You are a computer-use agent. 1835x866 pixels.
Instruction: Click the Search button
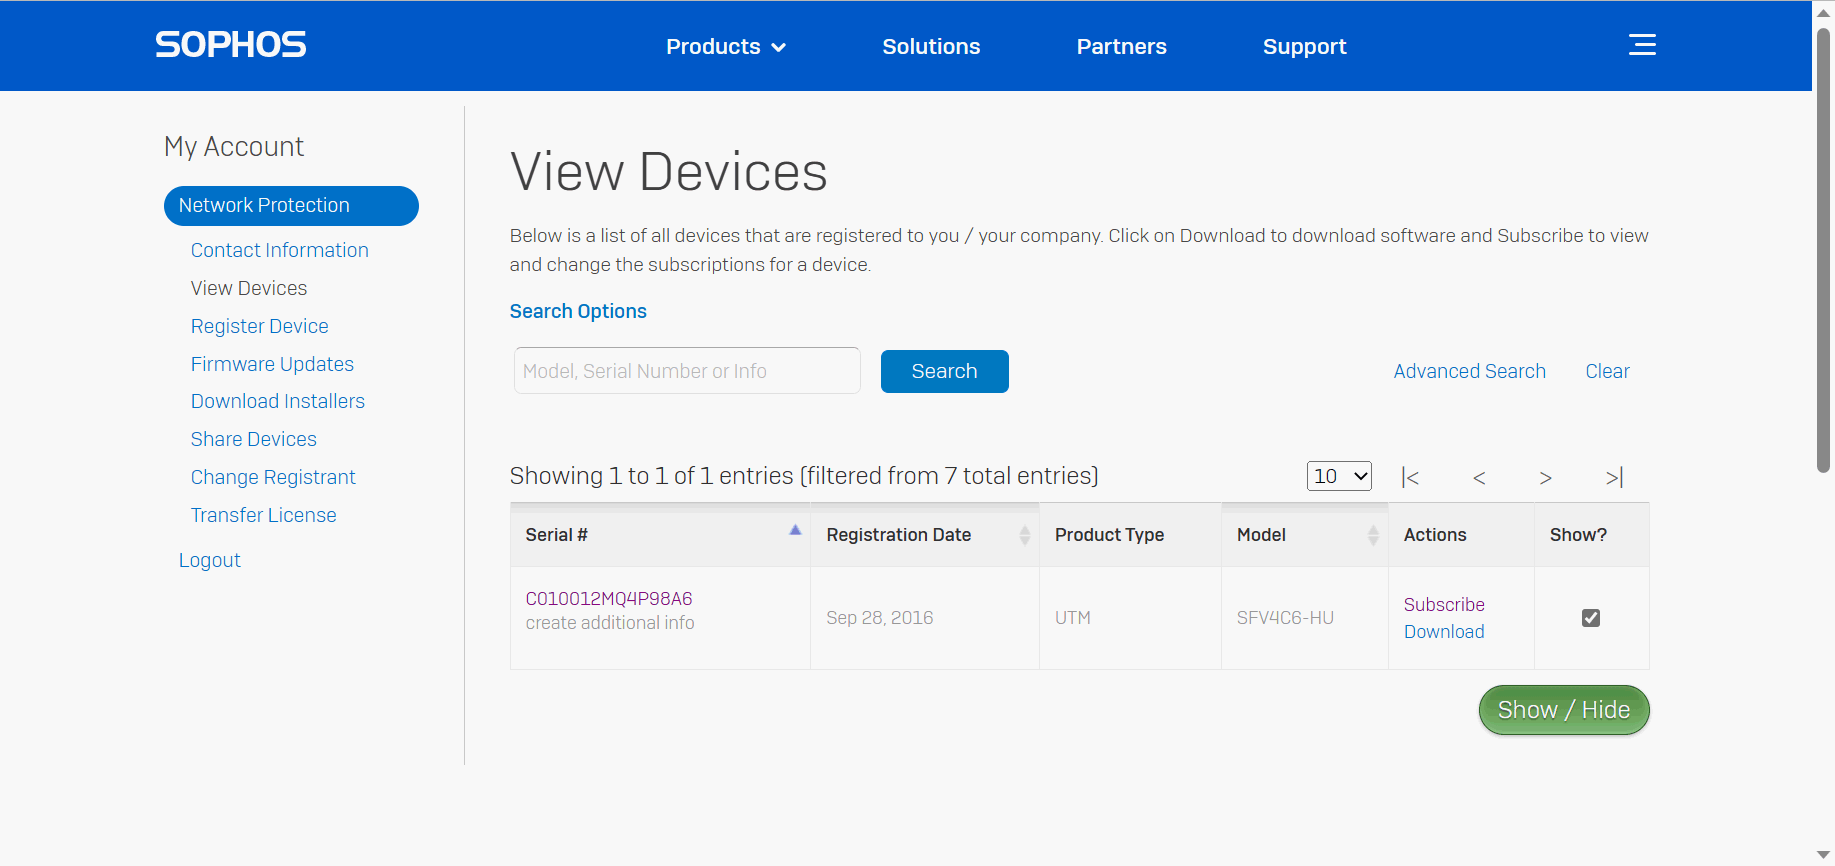[x=944, y=371]
